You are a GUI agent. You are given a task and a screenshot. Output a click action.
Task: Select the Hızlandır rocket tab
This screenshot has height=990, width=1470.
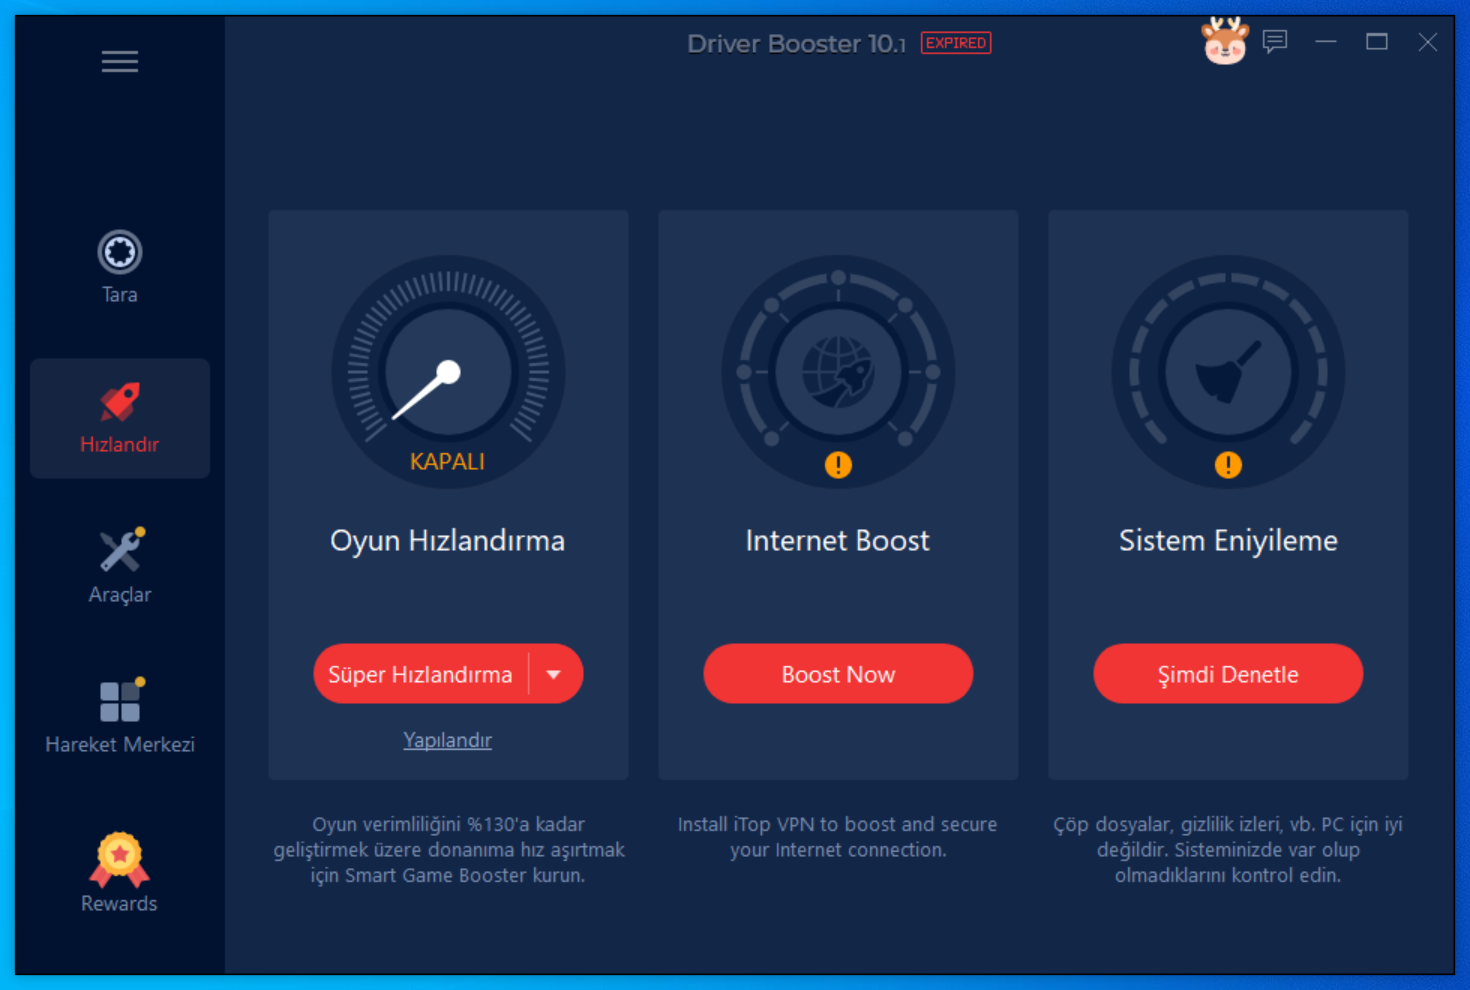pos(120,418)
